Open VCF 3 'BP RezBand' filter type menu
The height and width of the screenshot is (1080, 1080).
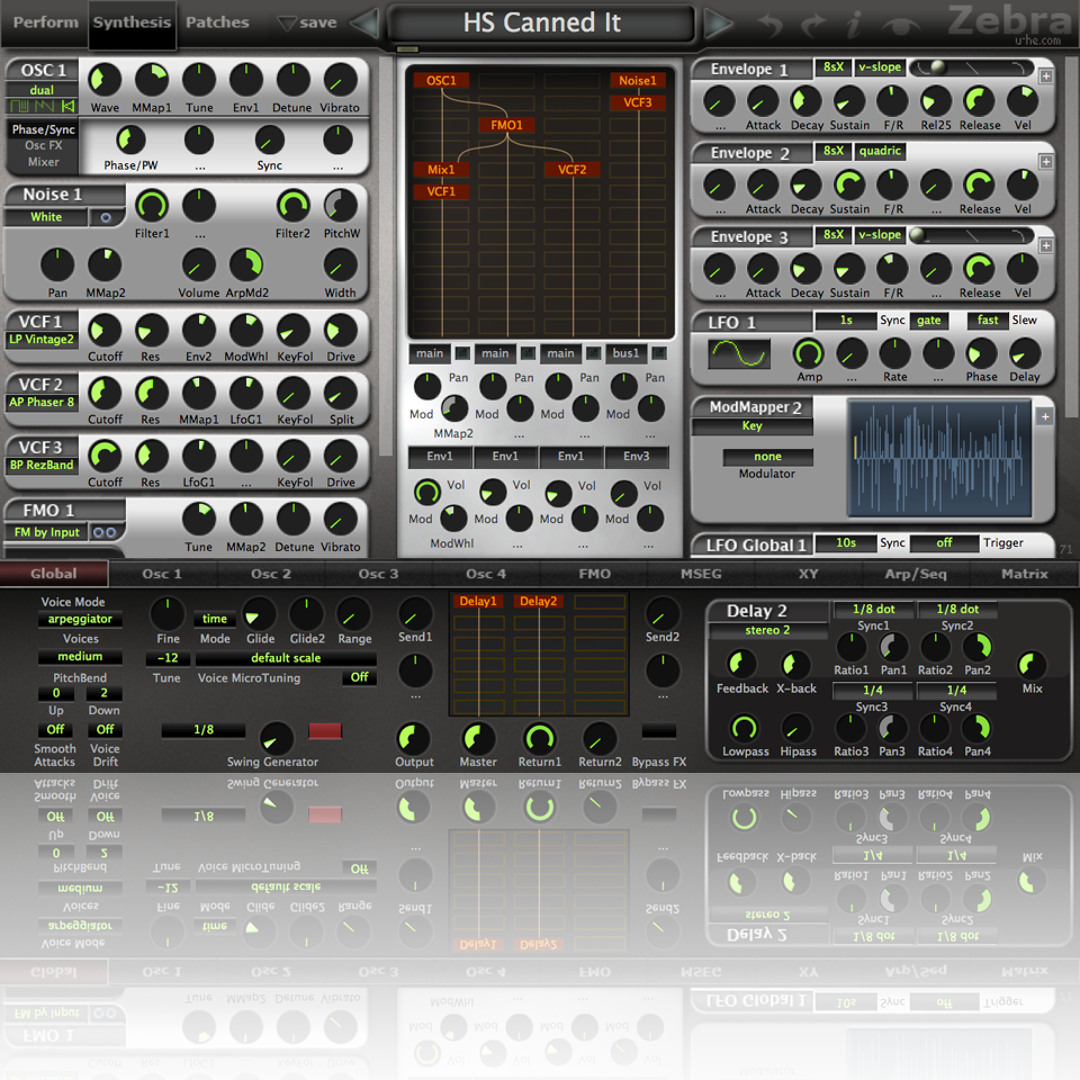coord(41,466)
